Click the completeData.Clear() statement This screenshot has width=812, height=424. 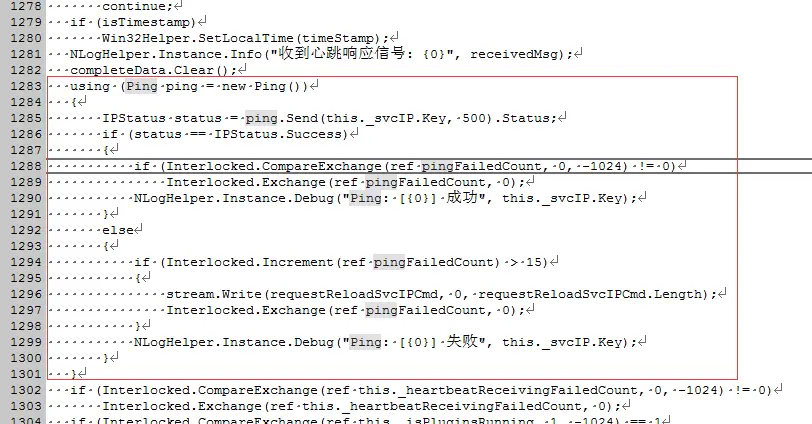(x=153, y=70)
